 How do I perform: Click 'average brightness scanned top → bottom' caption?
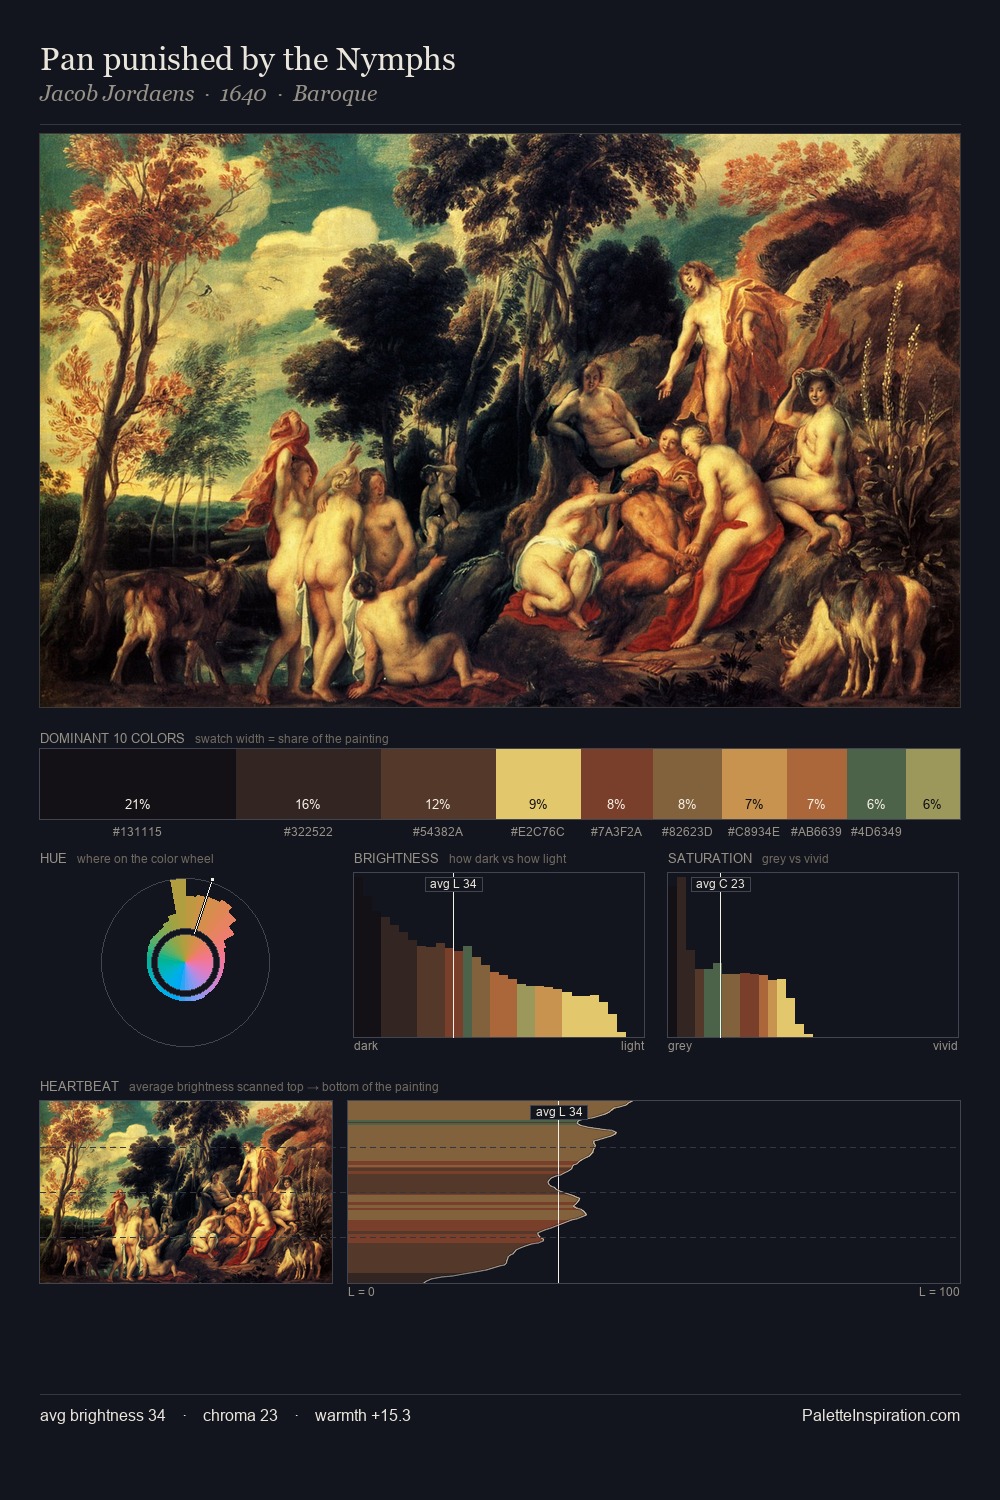tap(284, 1087)
